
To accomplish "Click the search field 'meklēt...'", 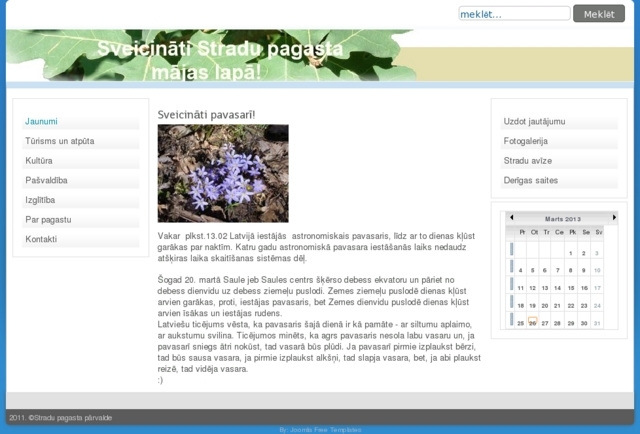I will [x=513, y=14].
